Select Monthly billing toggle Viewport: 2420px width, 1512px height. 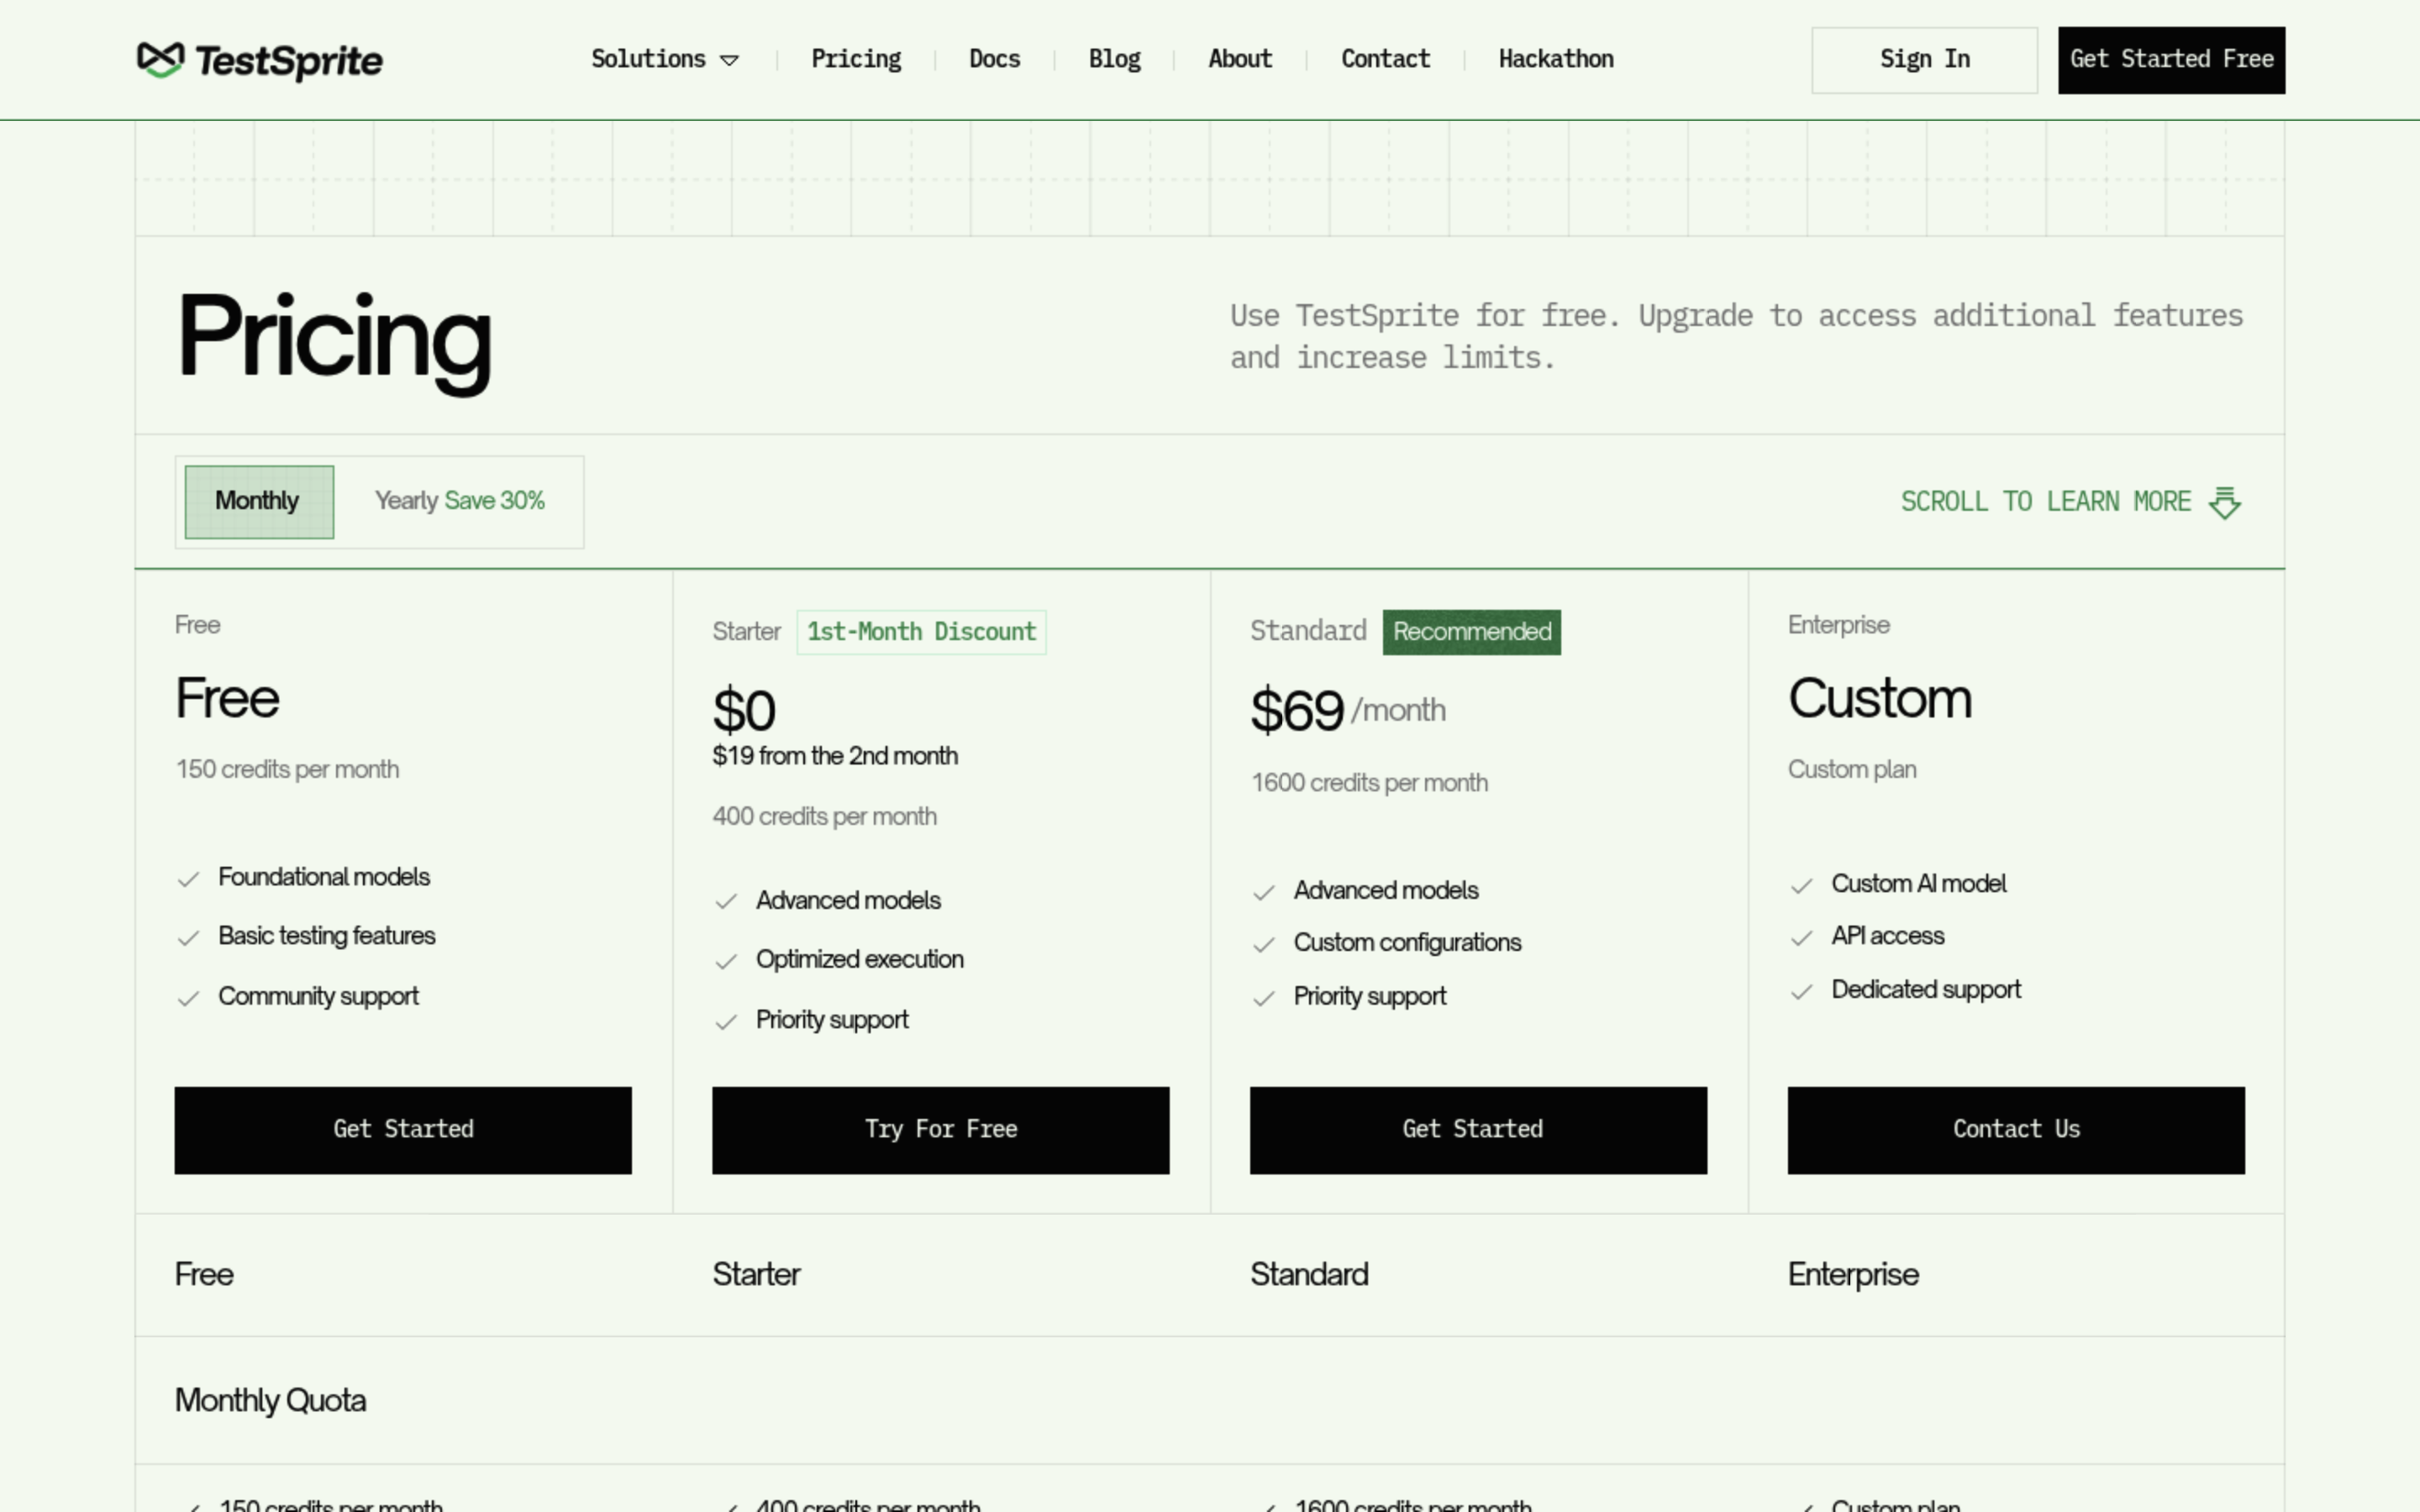[x=258, y=501]
